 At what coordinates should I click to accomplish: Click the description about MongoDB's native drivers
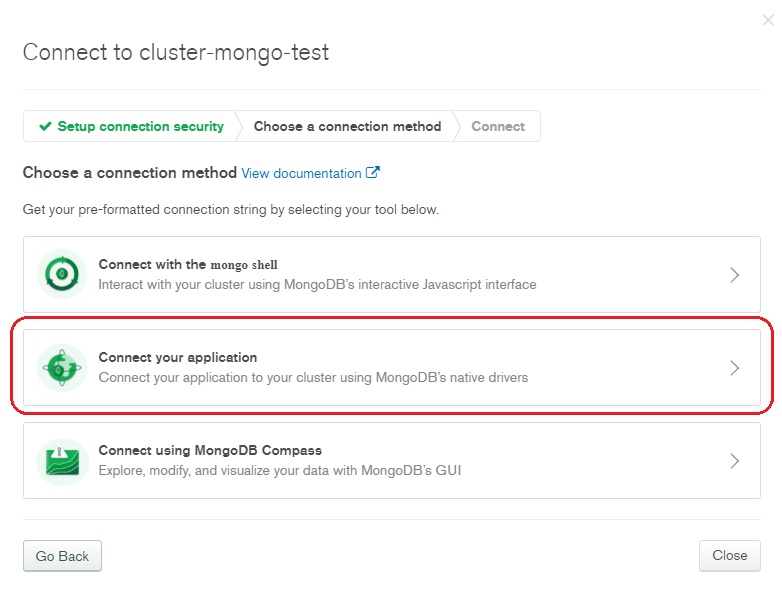[x=313, y=378]
